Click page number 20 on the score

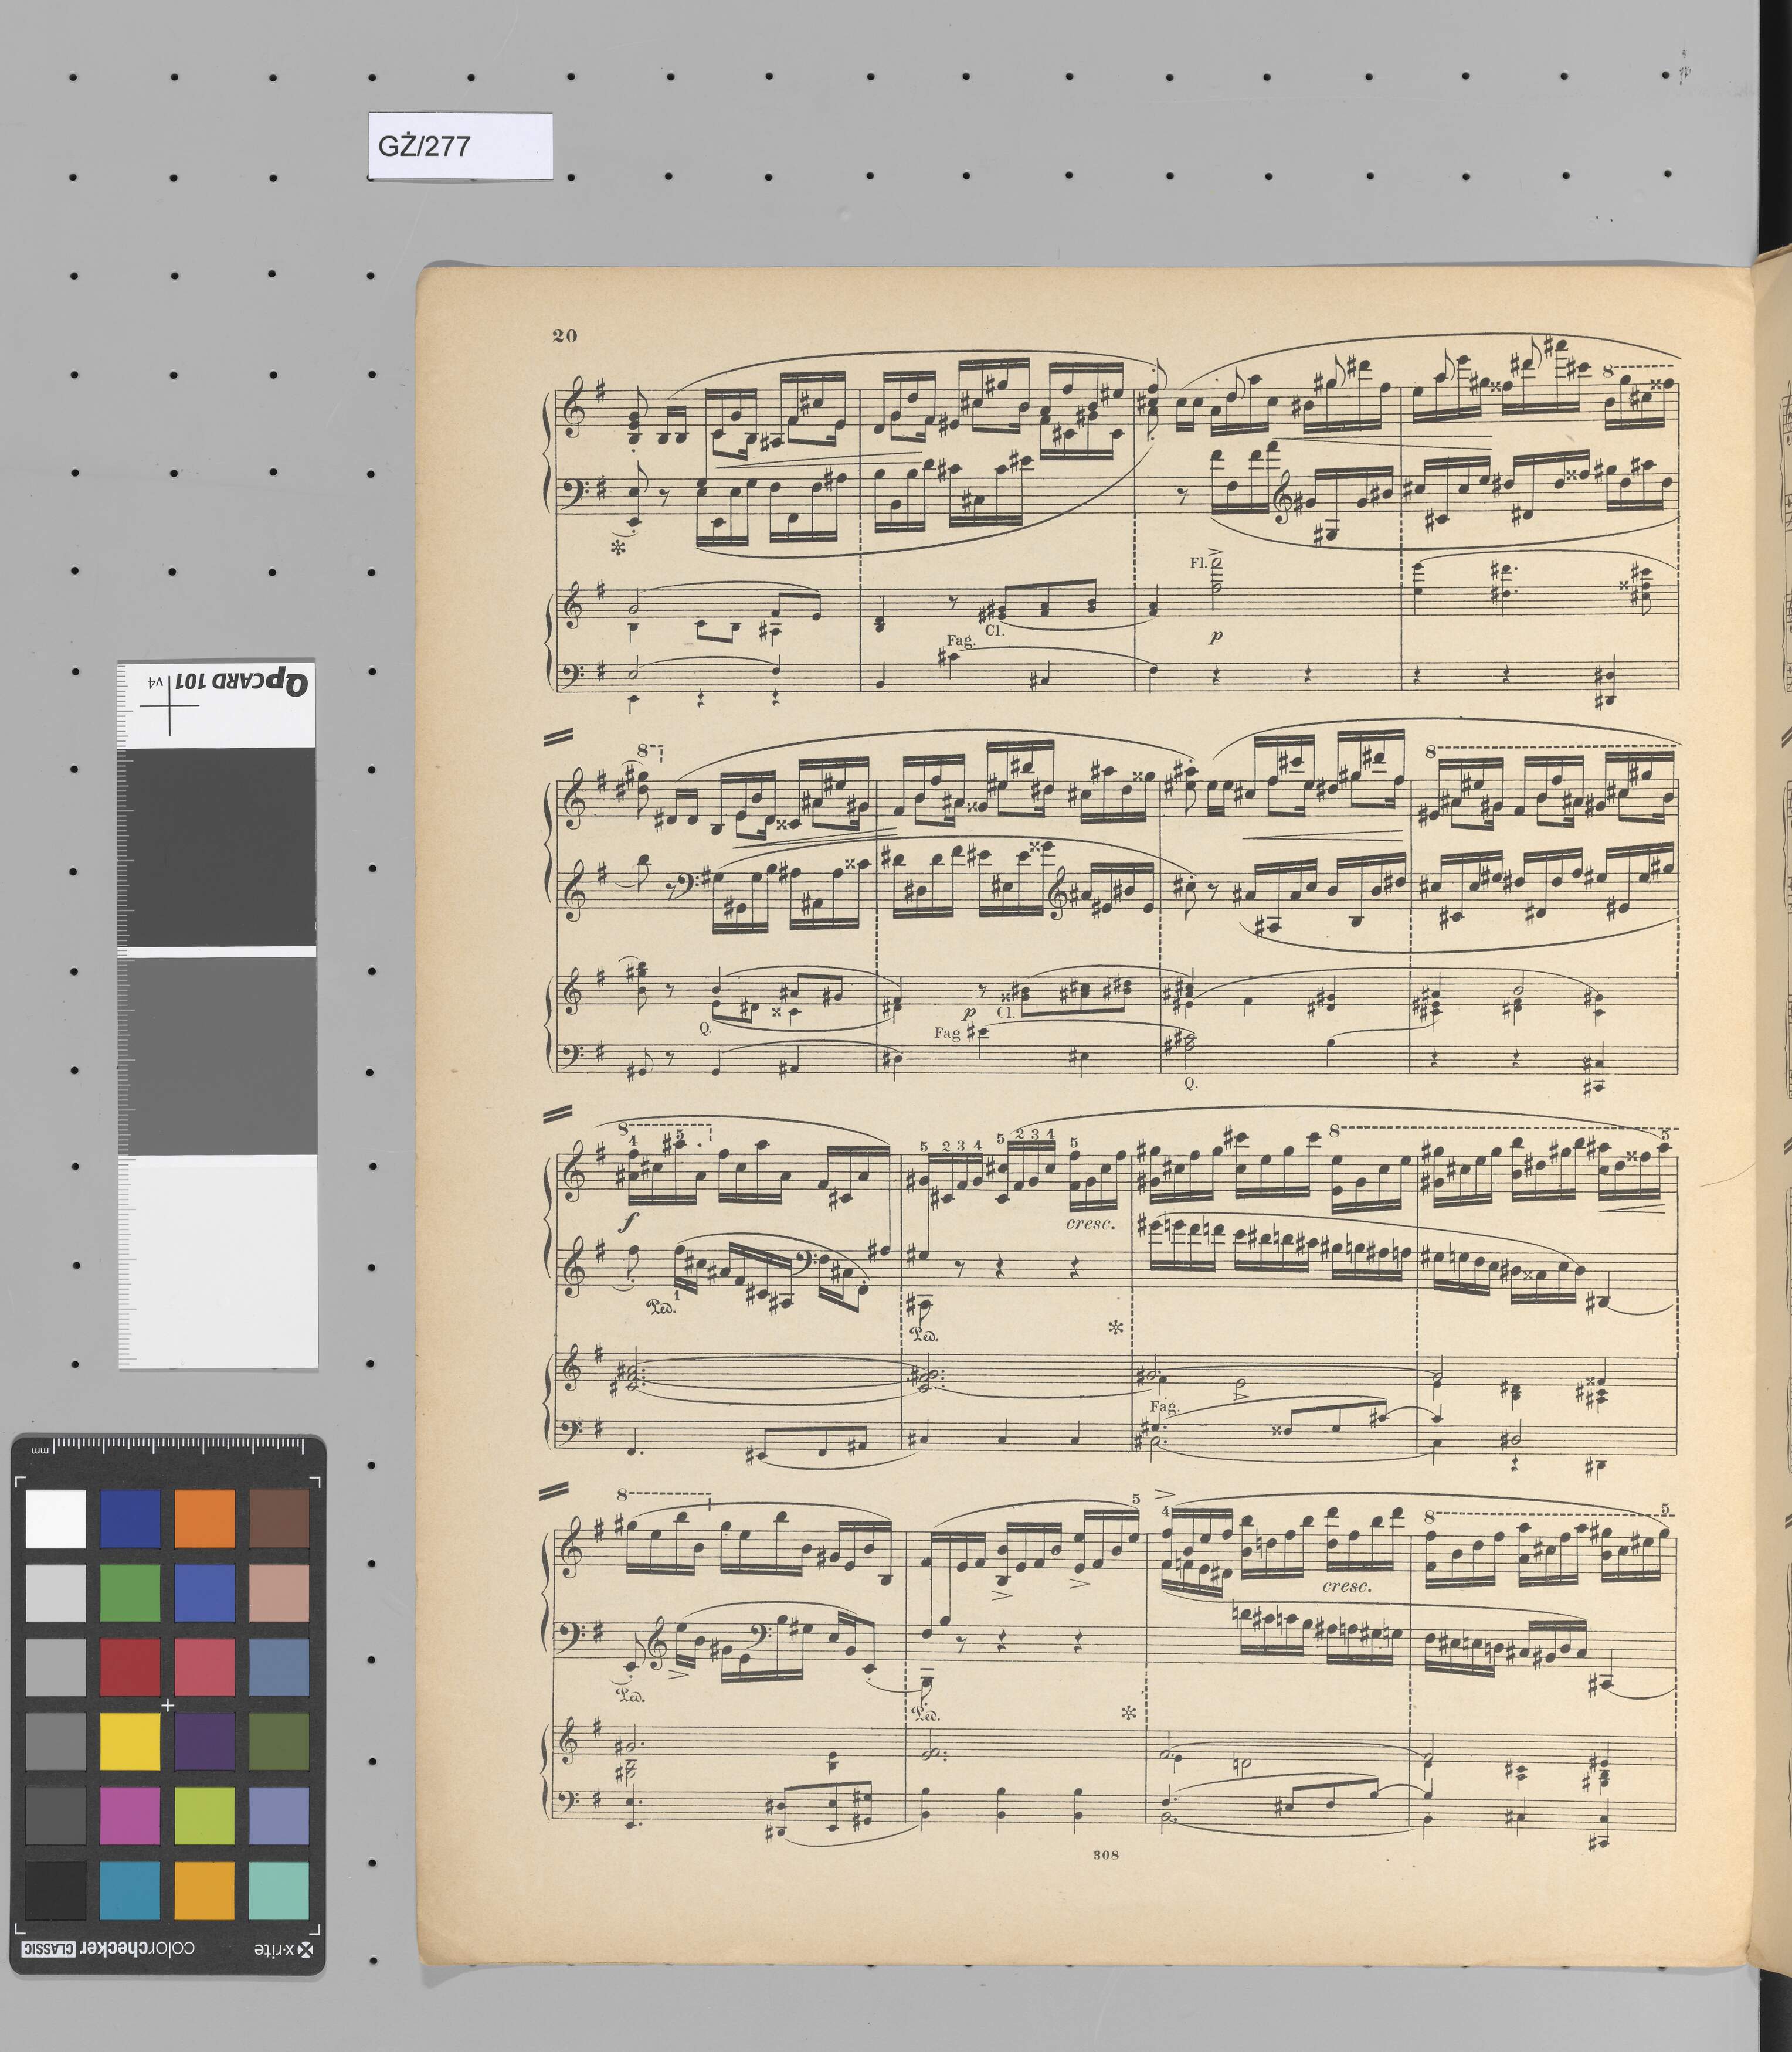pos(565,335)
